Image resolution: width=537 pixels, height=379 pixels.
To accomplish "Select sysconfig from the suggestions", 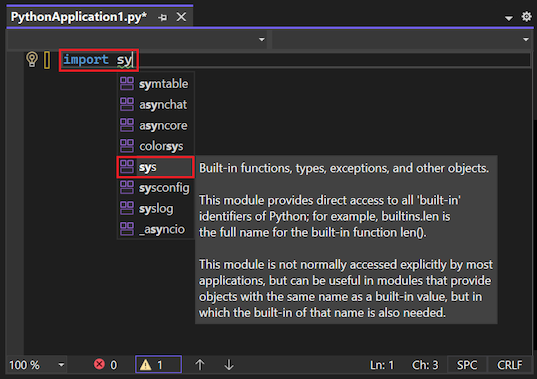I will tap(156, 188).
